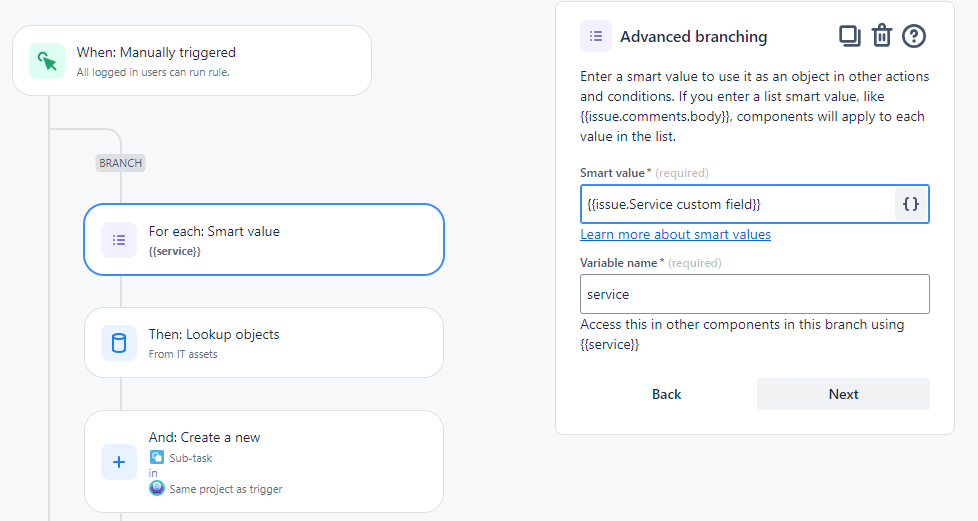Click the Sub-task issue type icon
This screenshot has width=978, height=521.
[x=156, y=457]
